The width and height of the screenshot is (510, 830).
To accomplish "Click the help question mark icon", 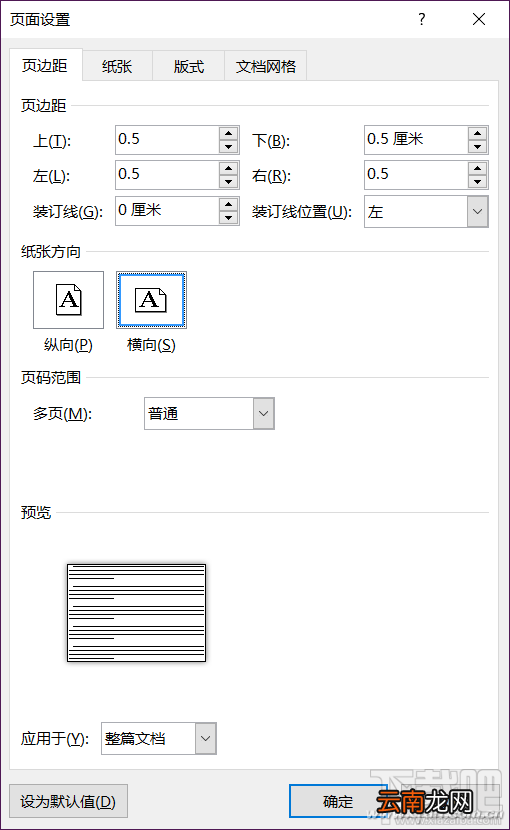I will coord(422,19).
